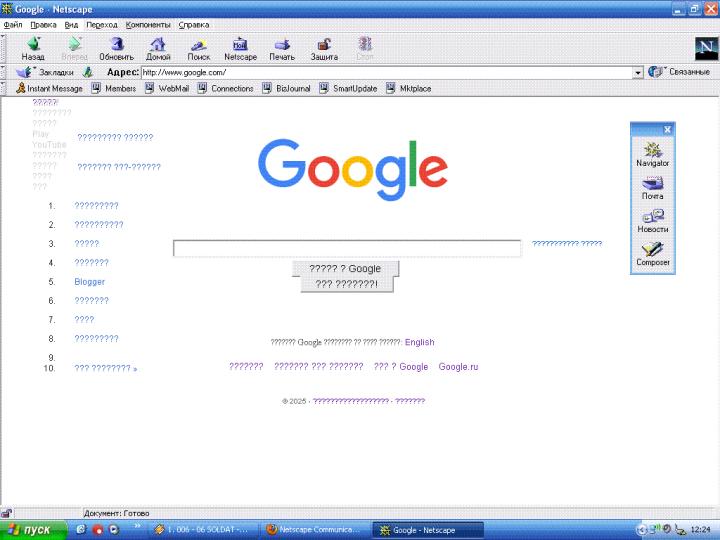Viewport: 720px width, 540px height.
Task: Open the Домой home icon
Action: click(158, 44)
